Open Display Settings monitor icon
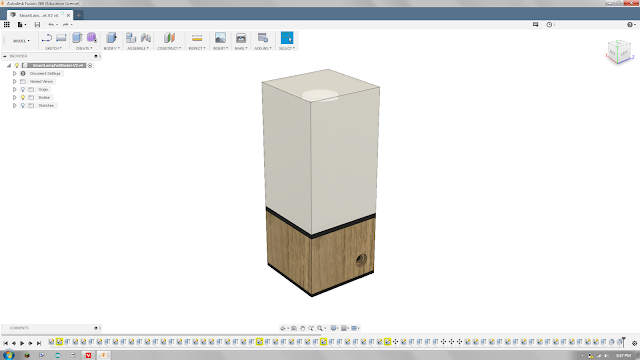 (334, 328)
